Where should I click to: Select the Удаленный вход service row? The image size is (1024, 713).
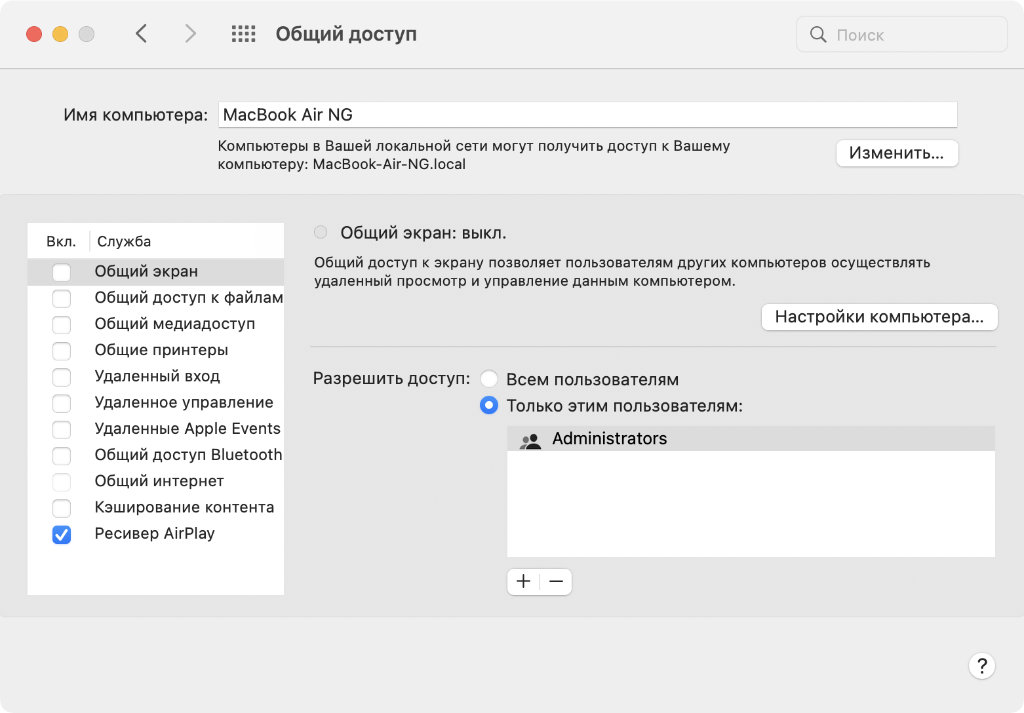pos(157,376)
